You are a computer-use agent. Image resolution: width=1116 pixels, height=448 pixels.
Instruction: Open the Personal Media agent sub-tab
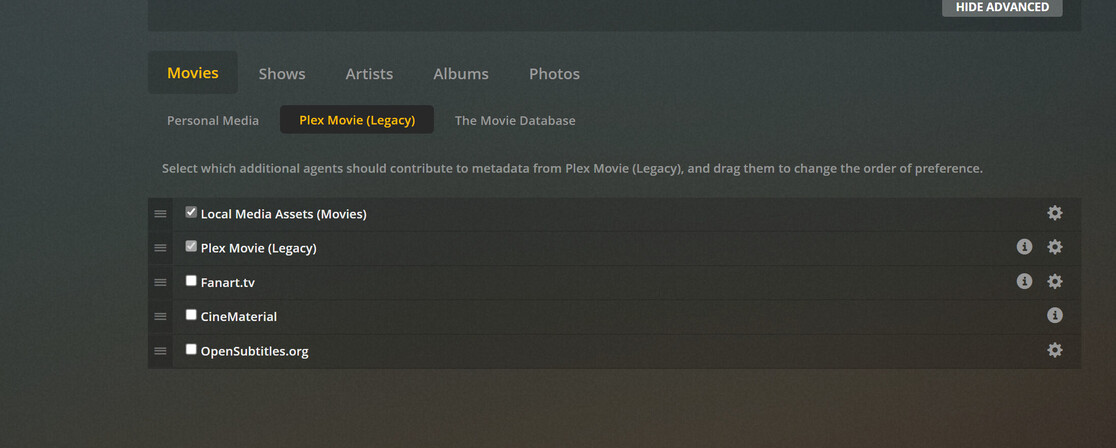pyautogui.click(x=213, y=120)
